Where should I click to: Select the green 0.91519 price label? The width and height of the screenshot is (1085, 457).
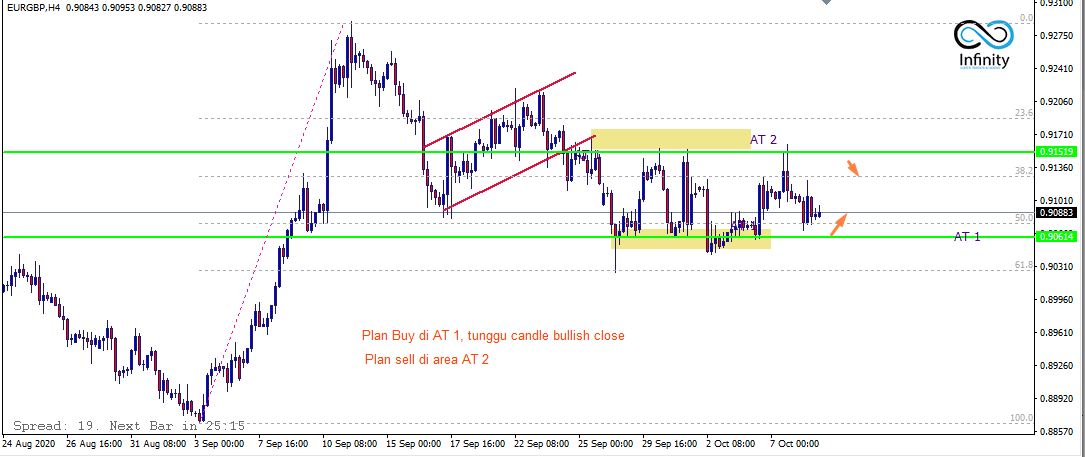[x=1055, y=152]
